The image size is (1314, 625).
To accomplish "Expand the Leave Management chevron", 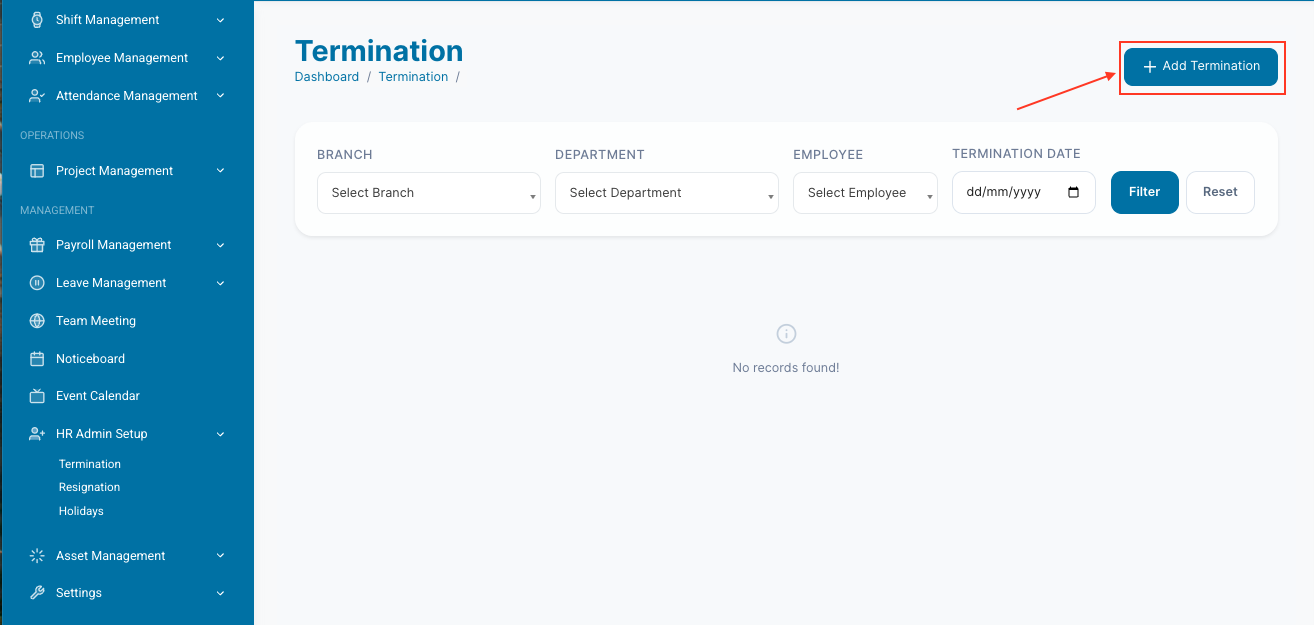I will [x=221, y=283].
